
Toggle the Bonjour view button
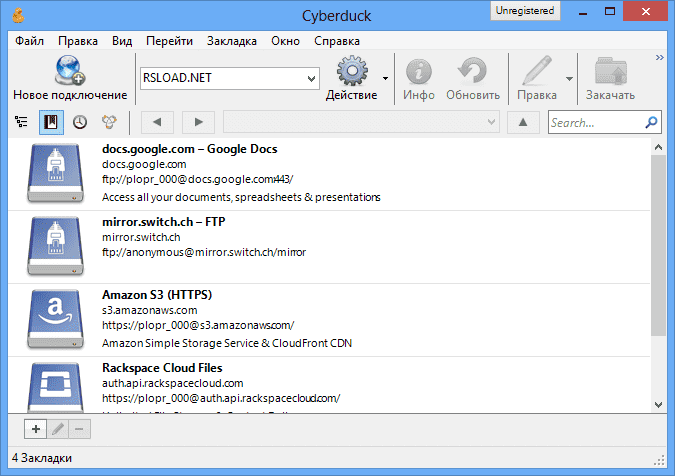pos(108,122)
